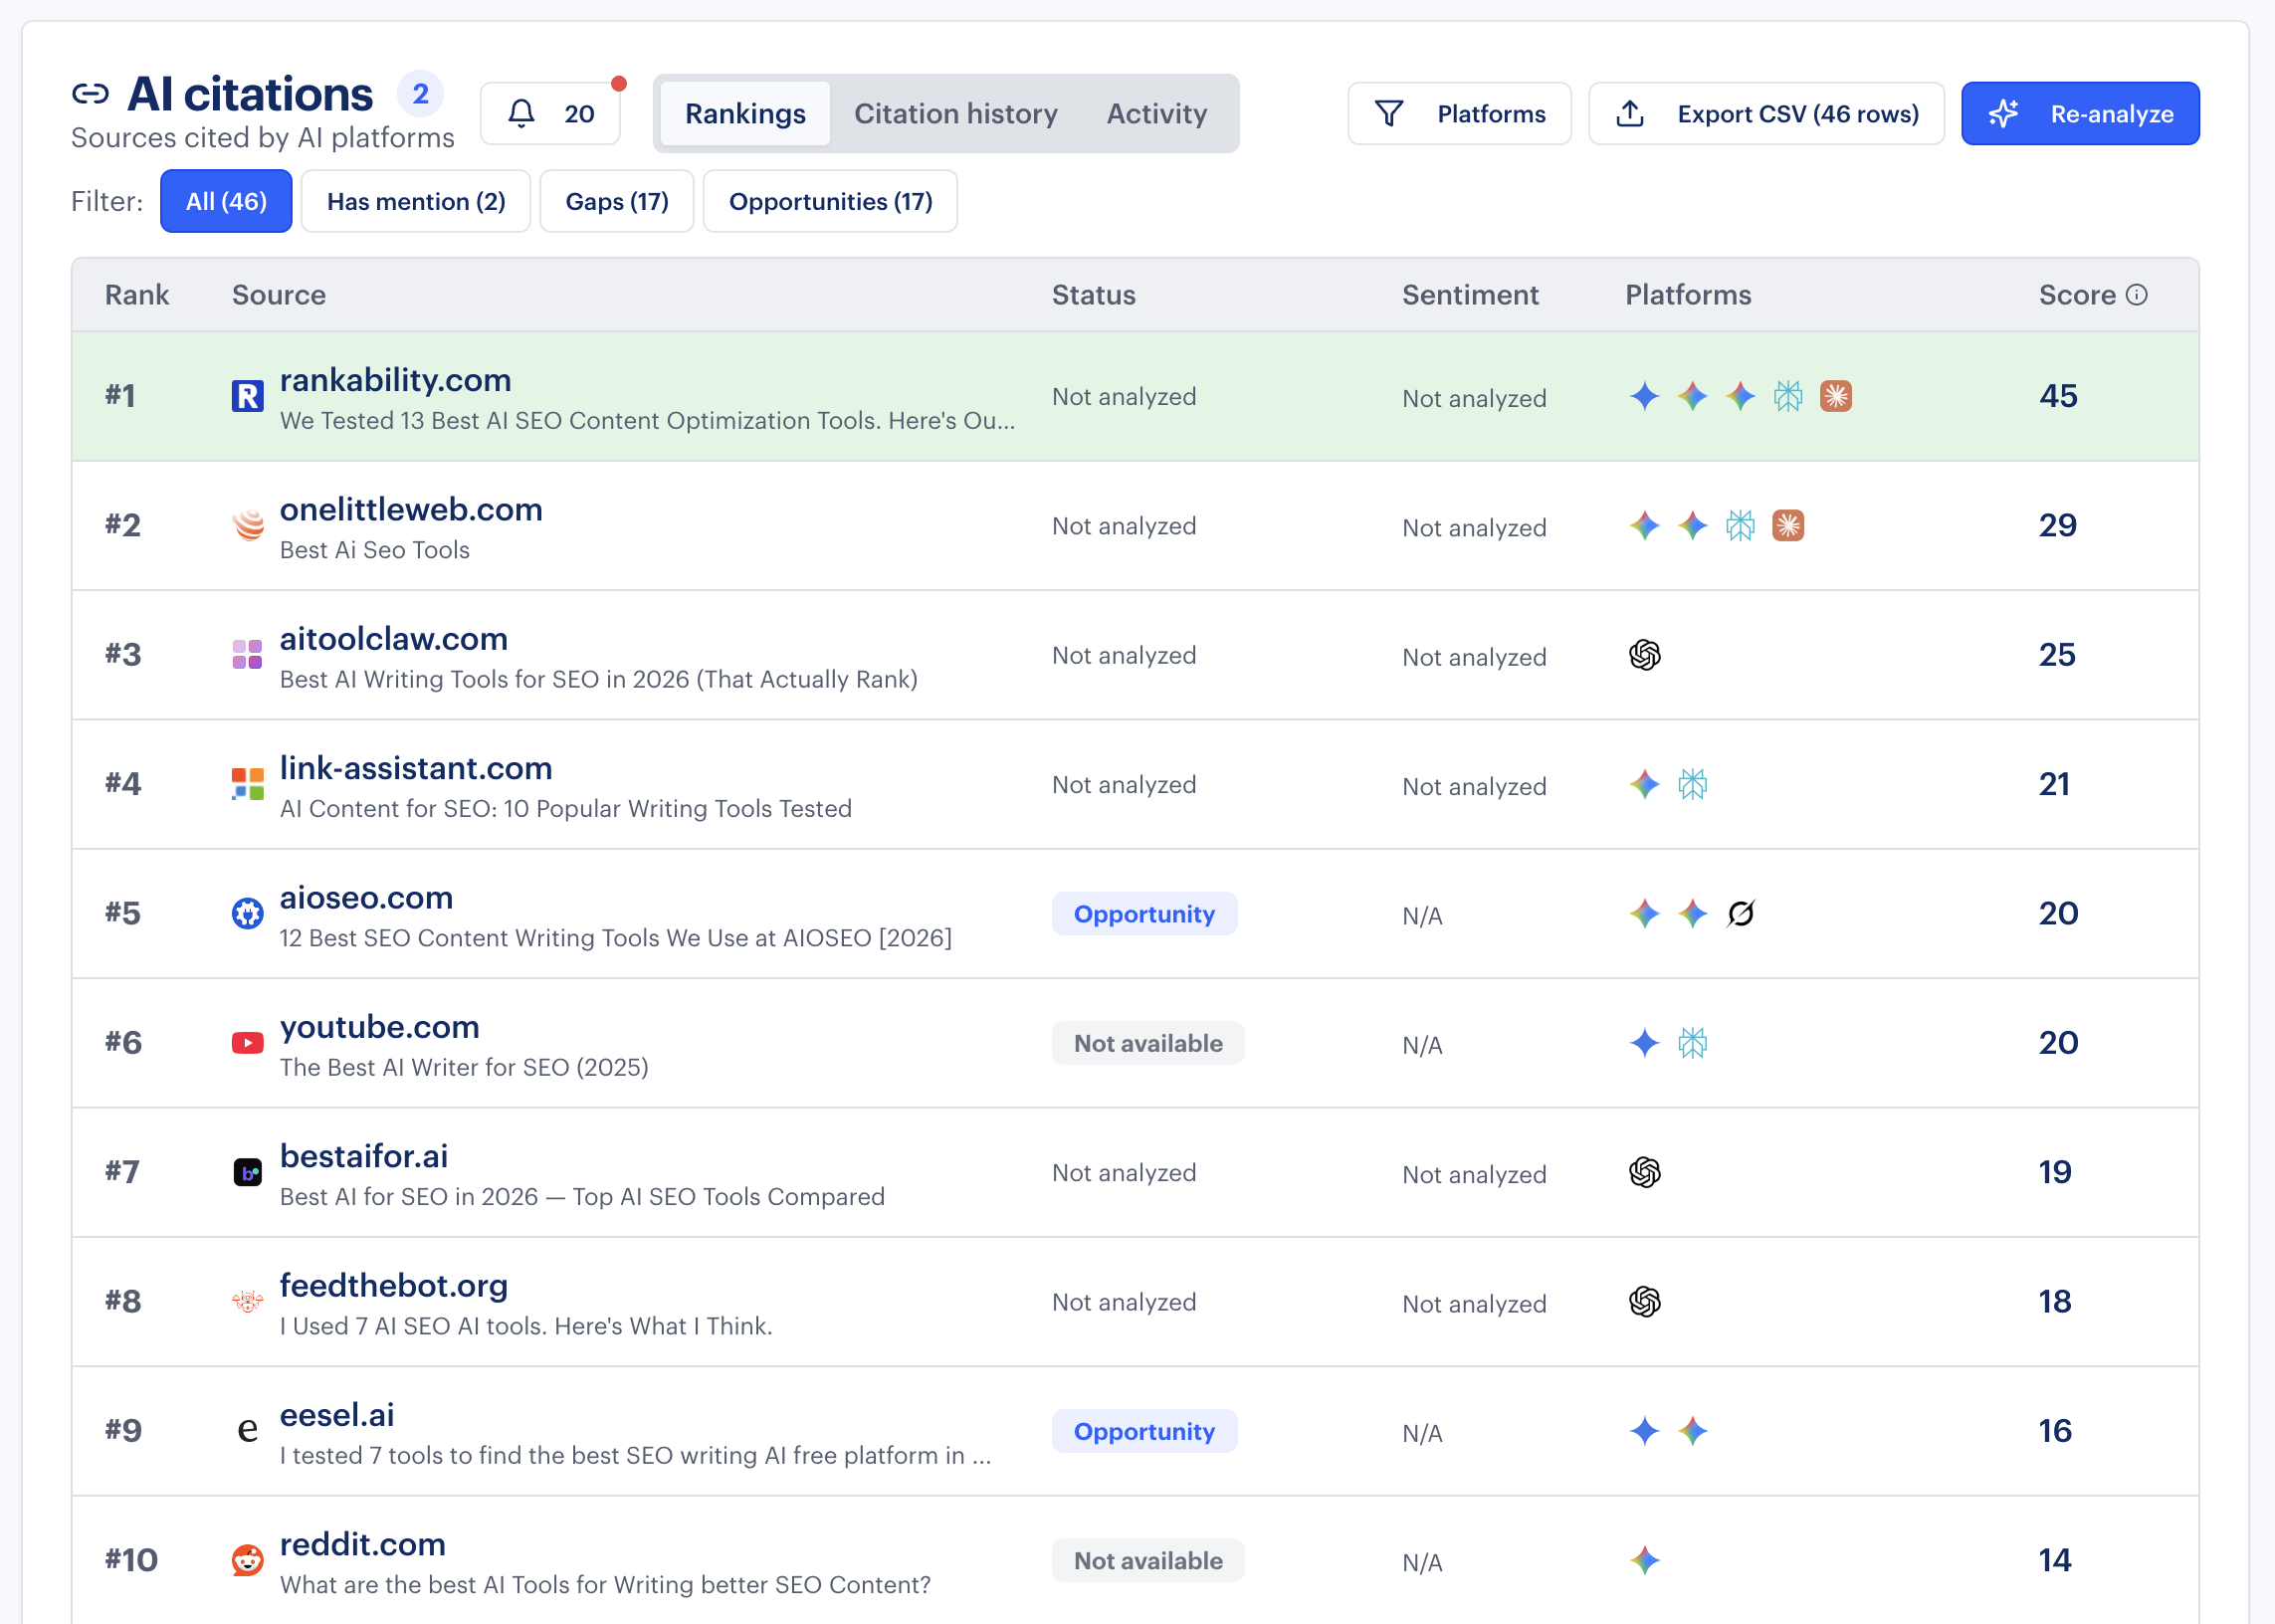Toggle the Opportunities (17) filter
2275x1624 pixels.
coord(830,201)
